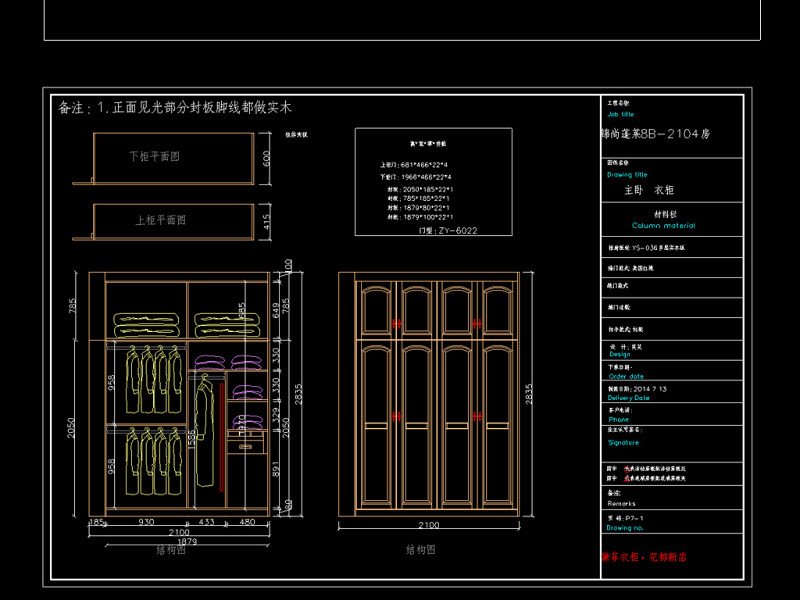Click the Order date label

[x=626, y=377]
